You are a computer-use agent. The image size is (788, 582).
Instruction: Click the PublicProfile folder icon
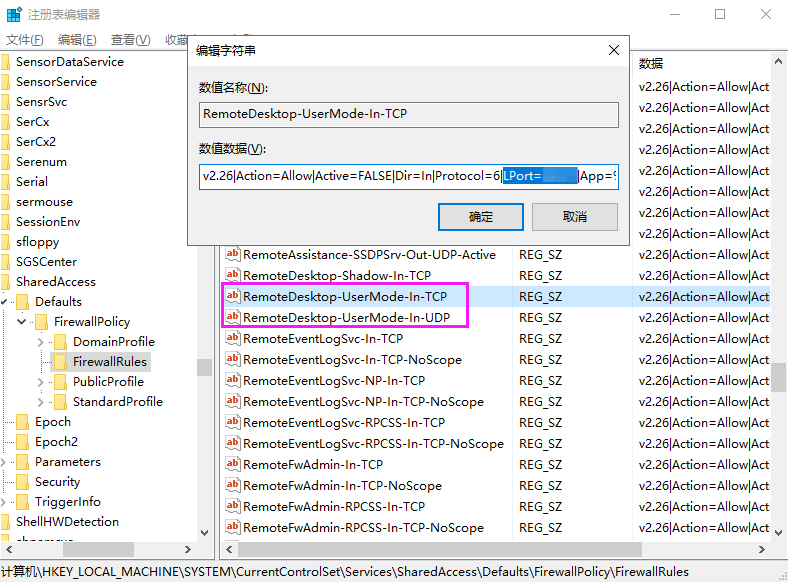click(x=60, y=382)
